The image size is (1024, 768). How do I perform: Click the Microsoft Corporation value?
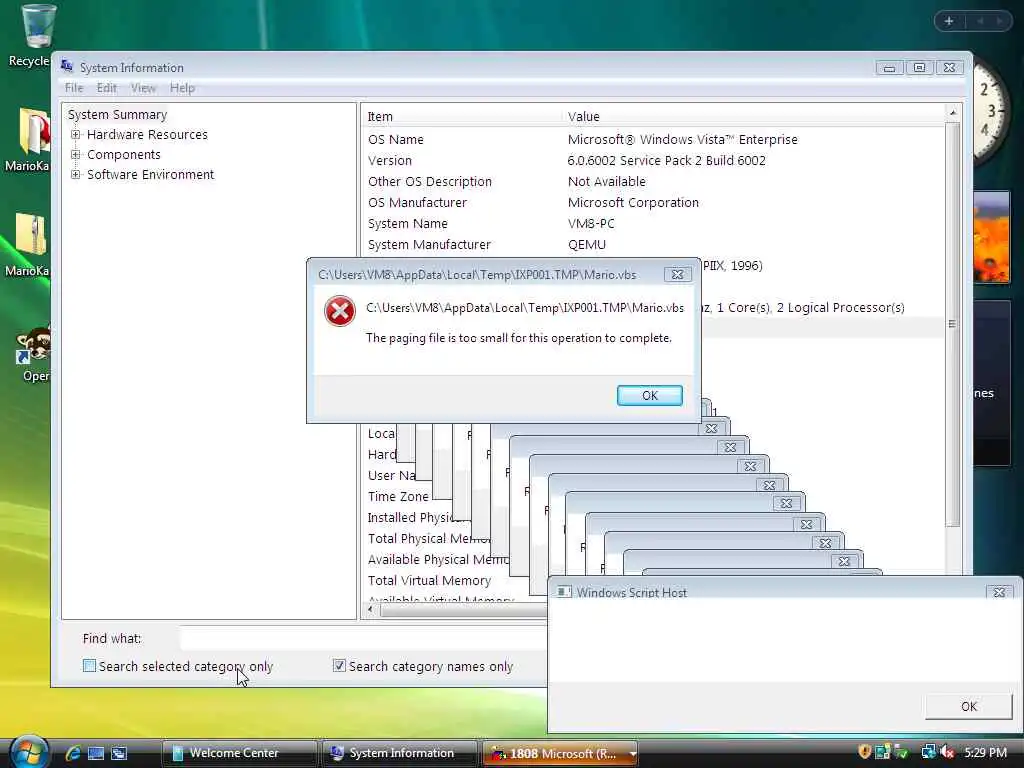tap(633, 202)
